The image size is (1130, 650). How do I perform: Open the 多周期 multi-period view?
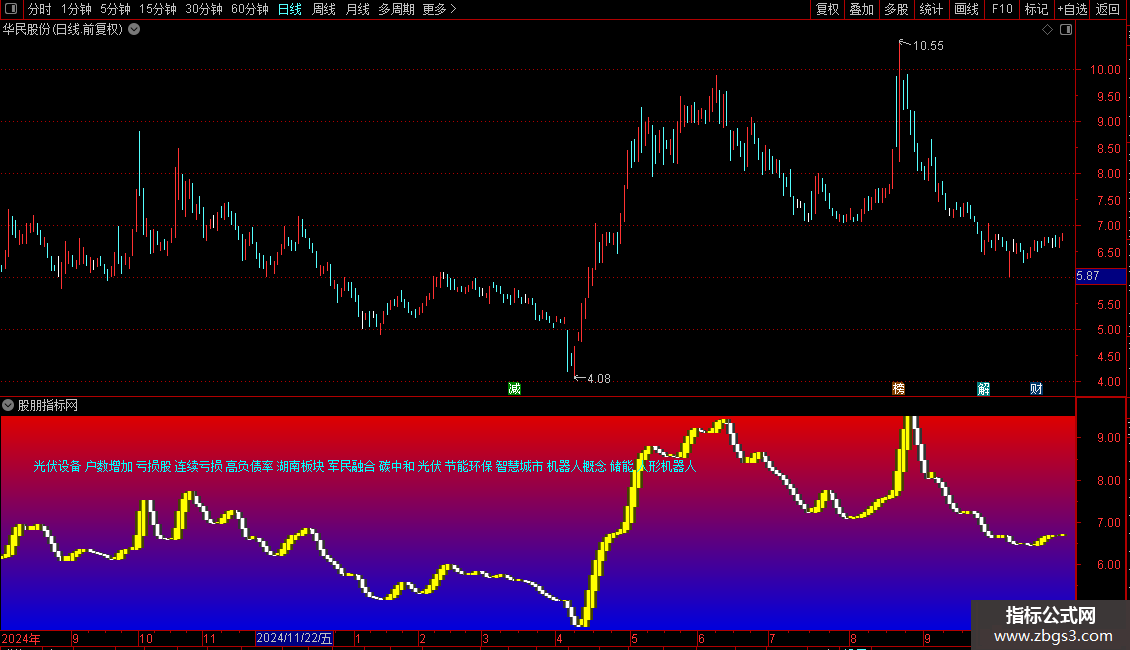coord(396,9)
